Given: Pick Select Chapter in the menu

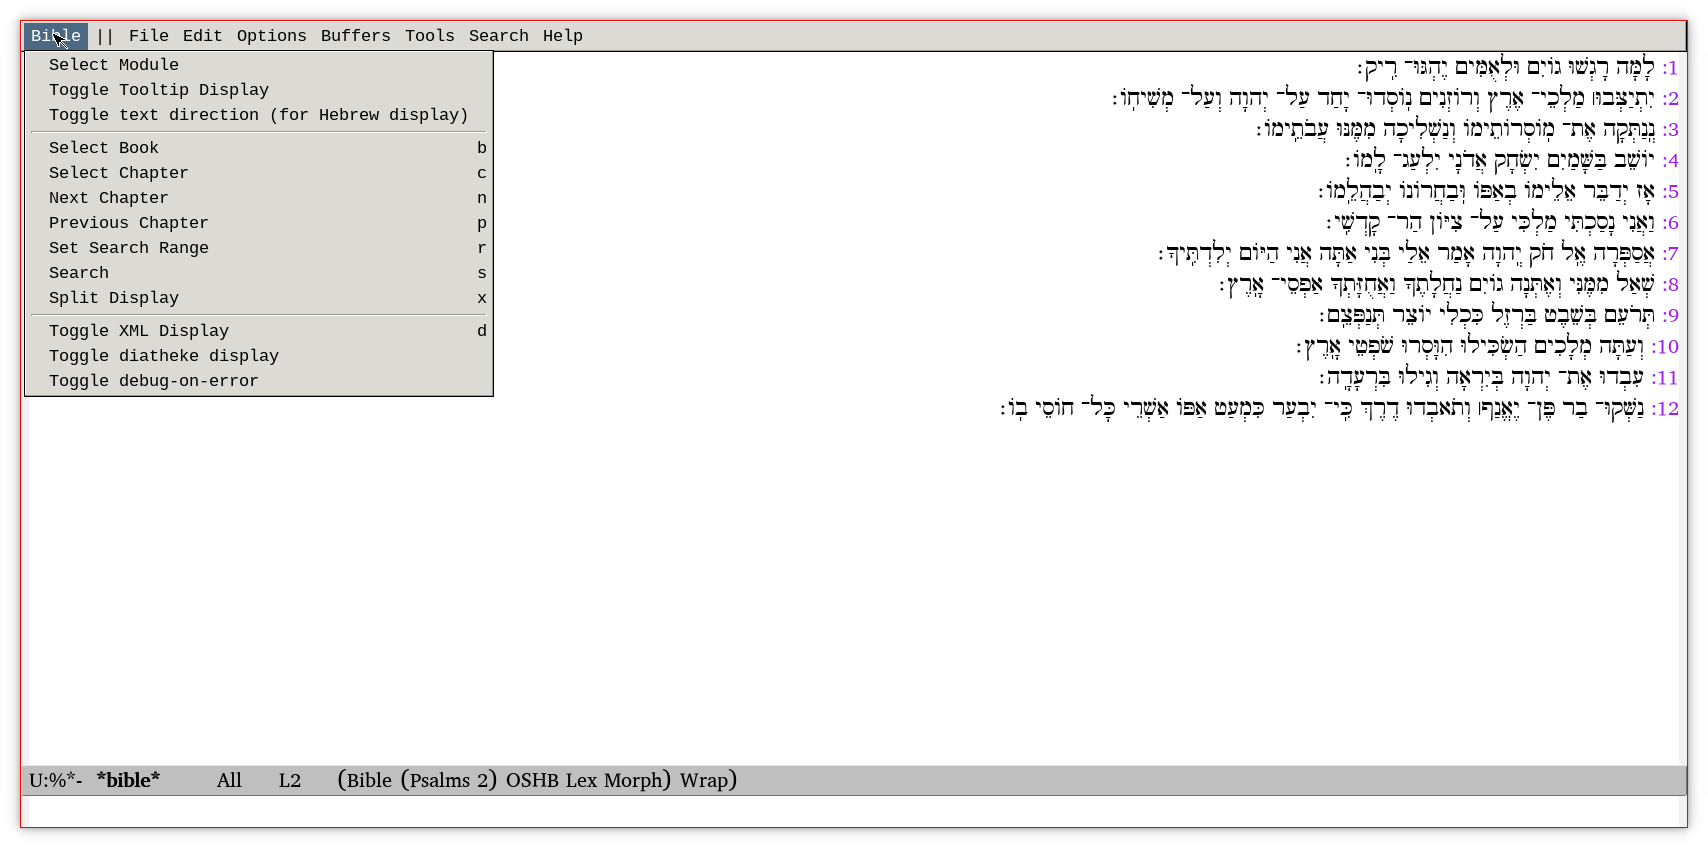Looking at the screenshot, I should tap(118, 173).
